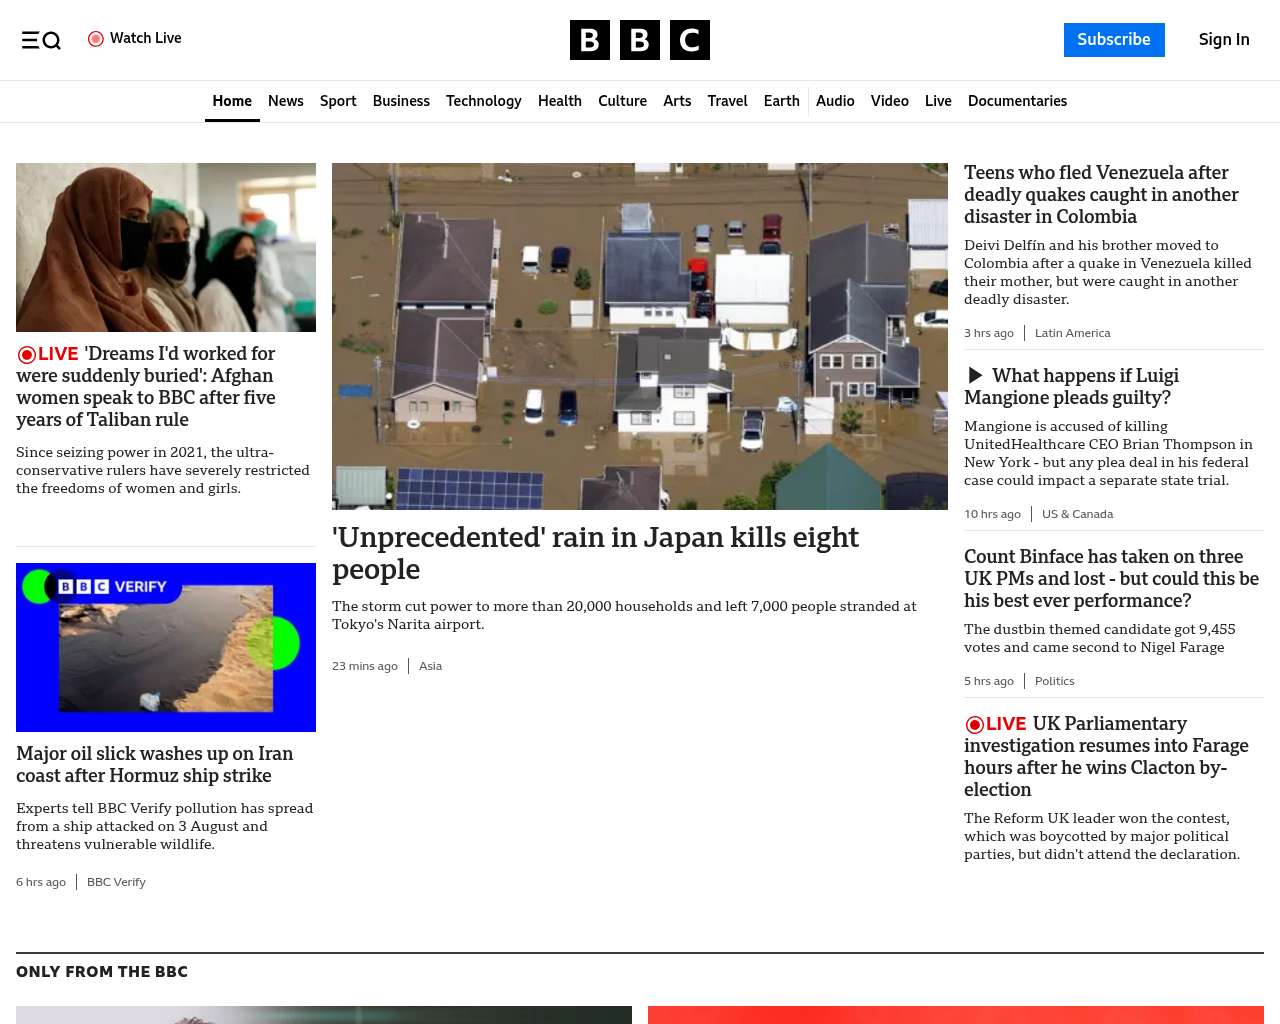The width and height of the screenshot is (1280, 1024).
Task: Navigate to the Health section
Action: tap(560, 101)
